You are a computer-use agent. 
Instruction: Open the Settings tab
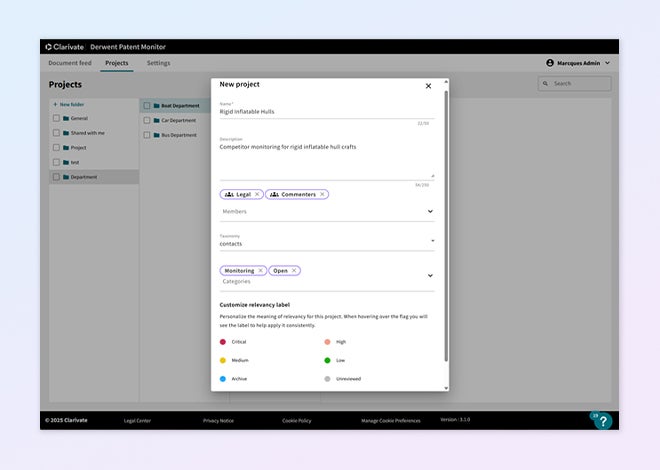coord(158,63)
